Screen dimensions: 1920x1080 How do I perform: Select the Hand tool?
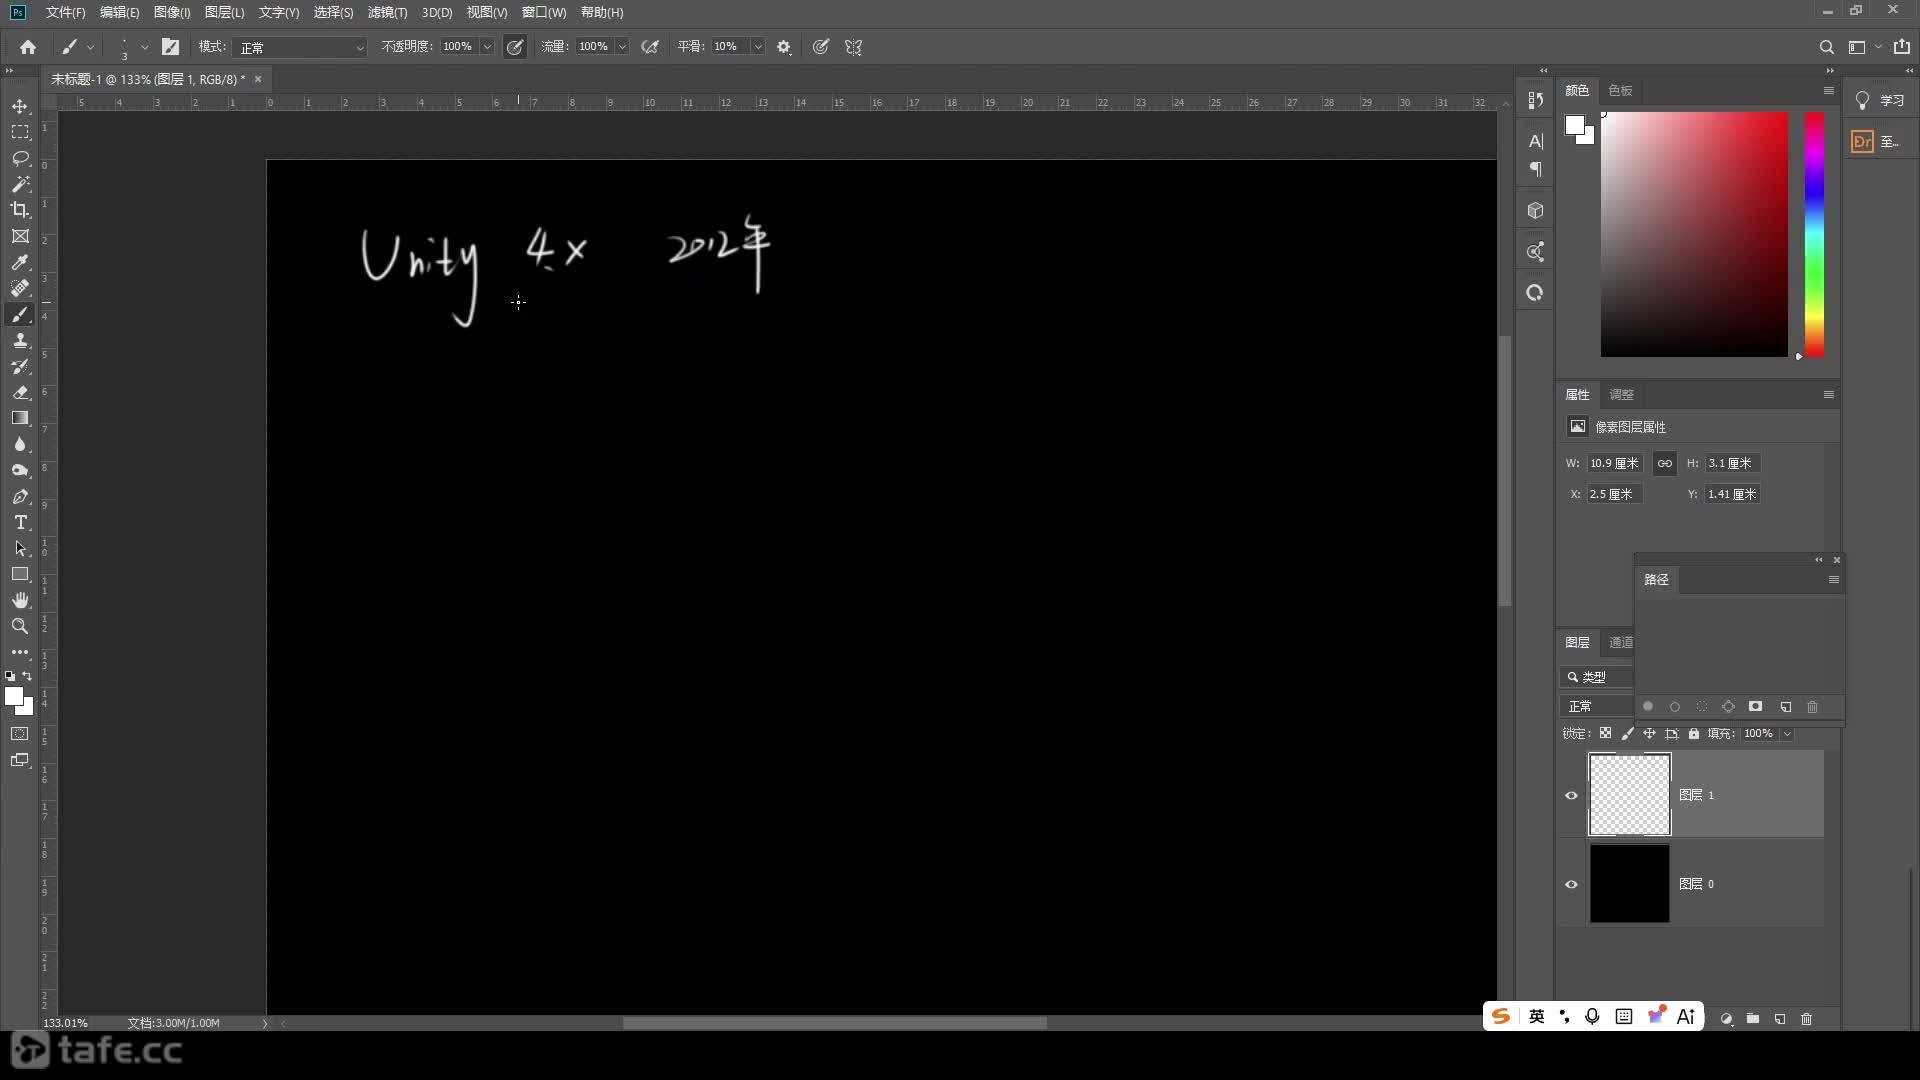coord(20,600)
